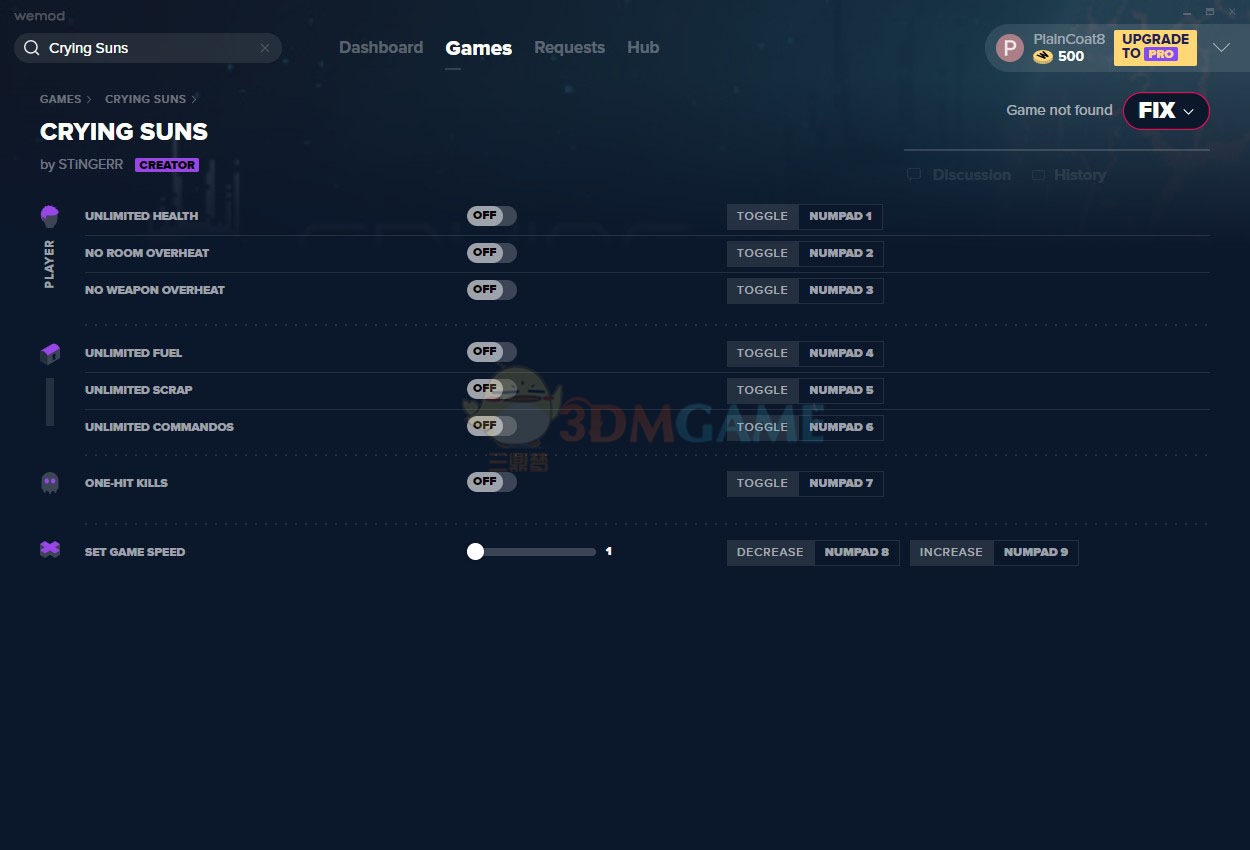Click the CREATOR badge

(167, 165)
